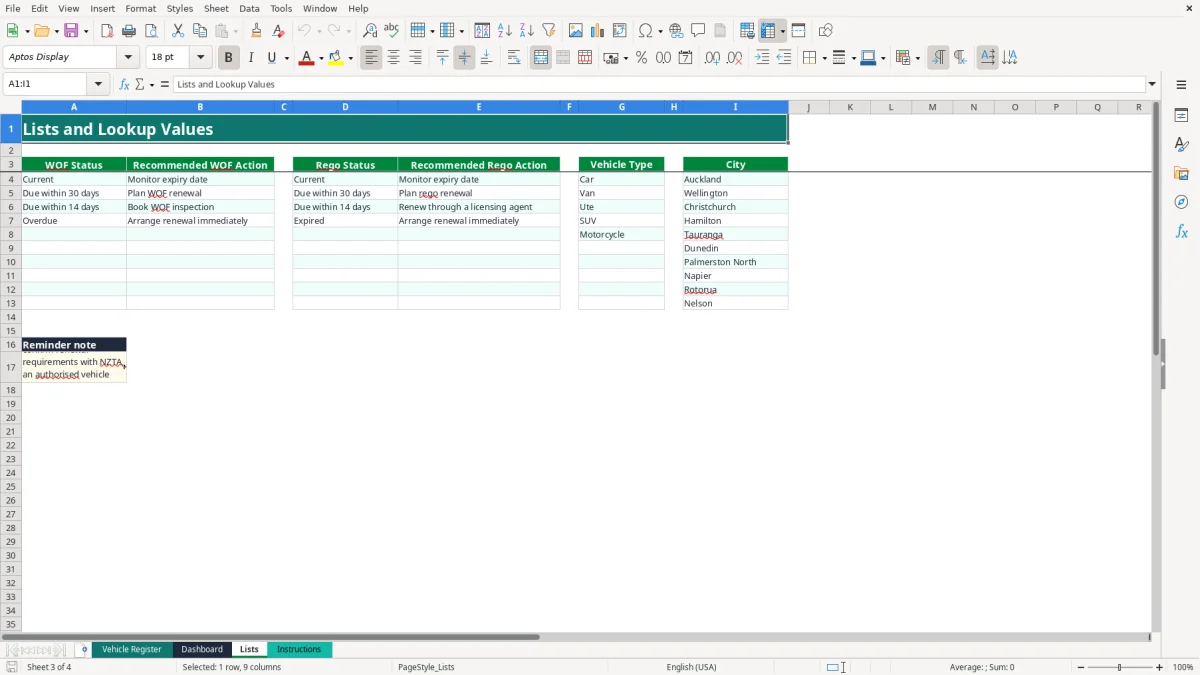Toggle Merge and Center Cells

[540, 58]
